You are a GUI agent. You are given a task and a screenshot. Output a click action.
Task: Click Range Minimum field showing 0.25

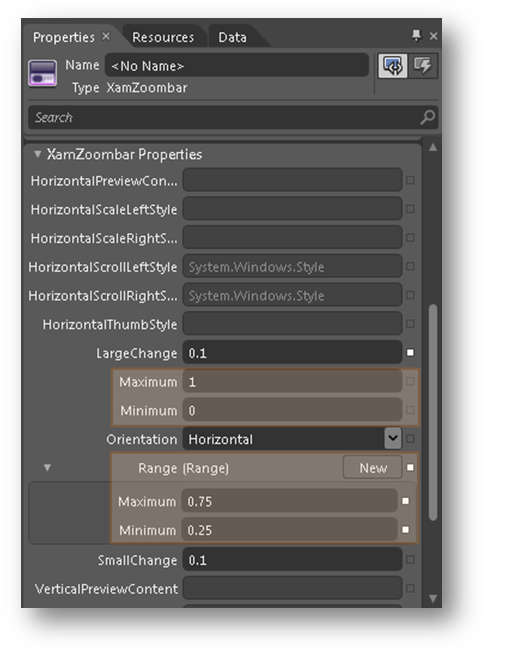[289, 530]
